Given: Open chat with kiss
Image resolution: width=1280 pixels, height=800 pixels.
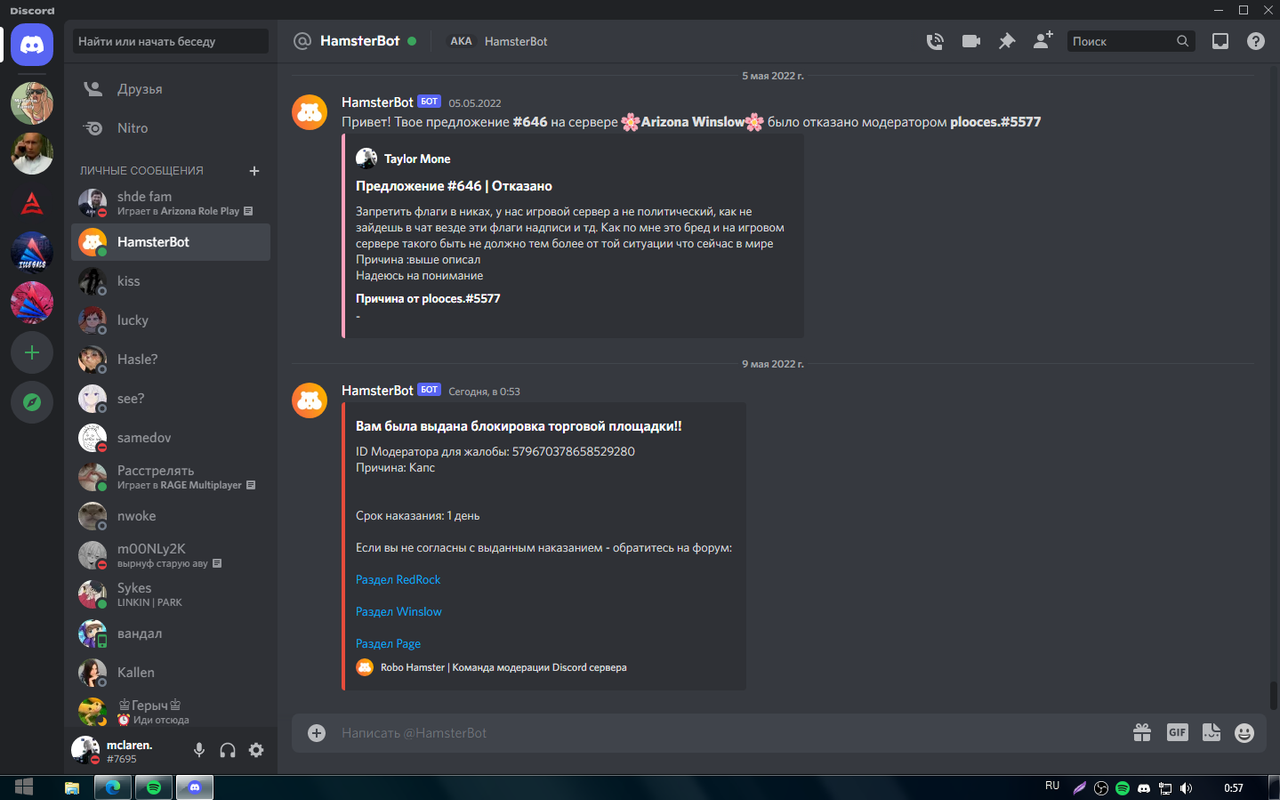Looking at the screenshot, I should pyautogui.click(x=171, y=281).
